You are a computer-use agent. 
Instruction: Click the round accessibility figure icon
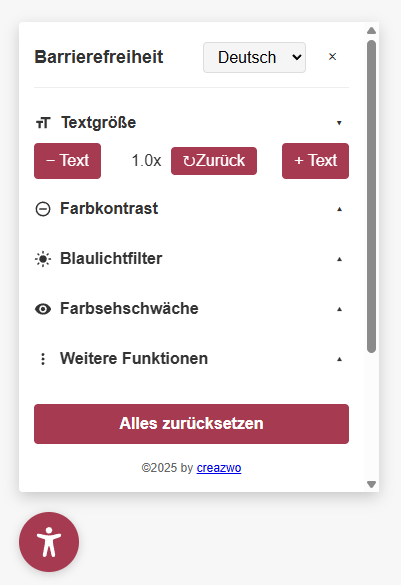(49, 542)
